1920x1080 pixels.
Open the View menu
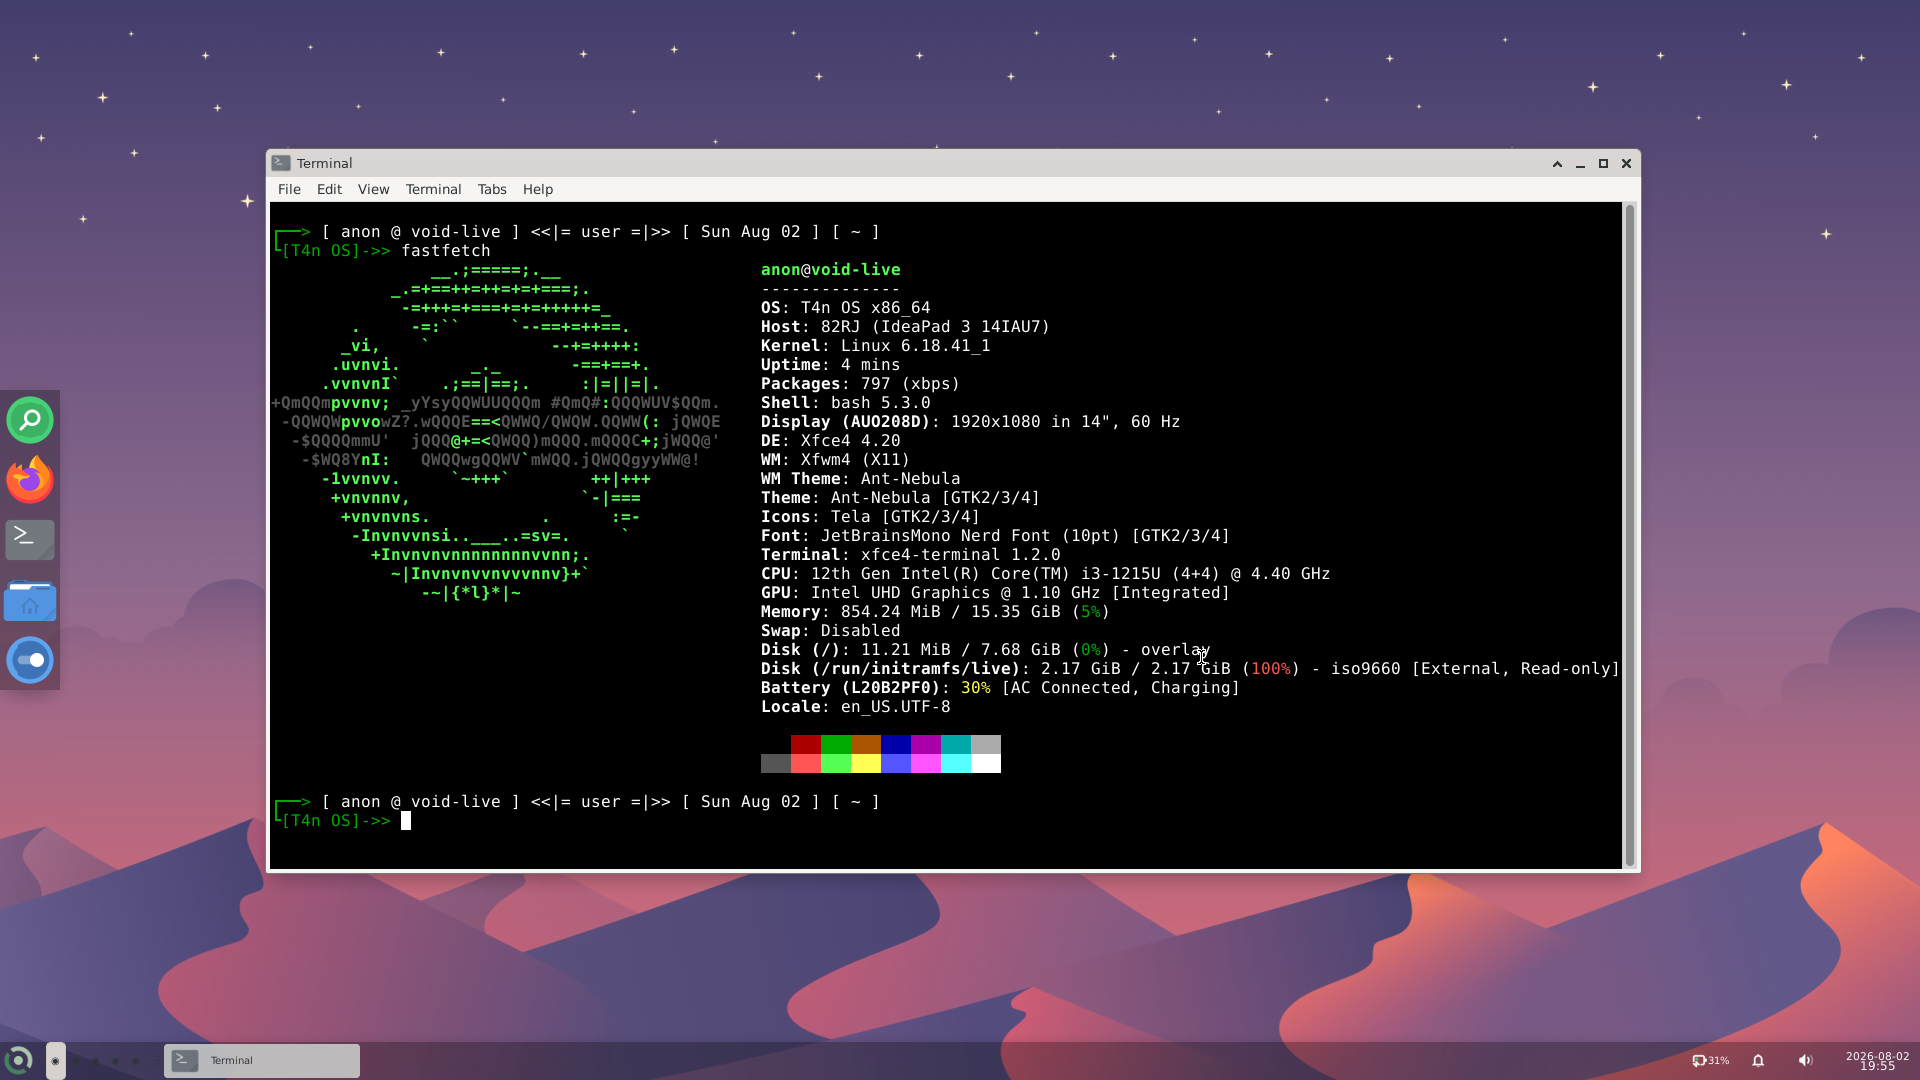pos(373,189)
